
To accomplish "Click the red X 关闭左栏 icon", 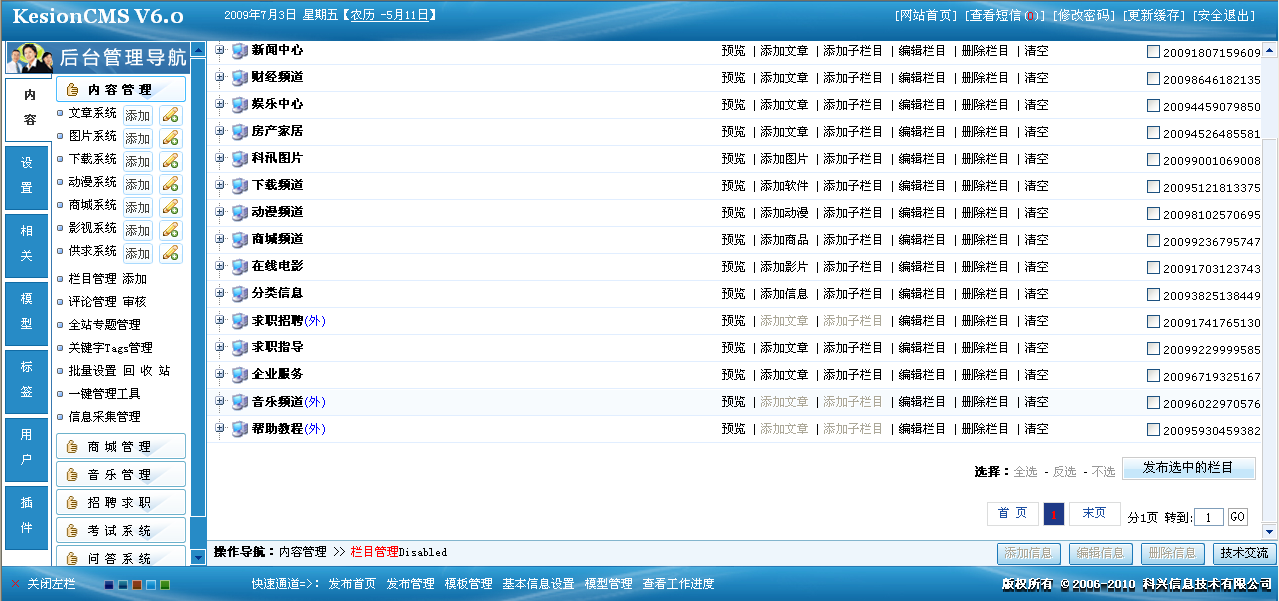I will pos(15,584).
